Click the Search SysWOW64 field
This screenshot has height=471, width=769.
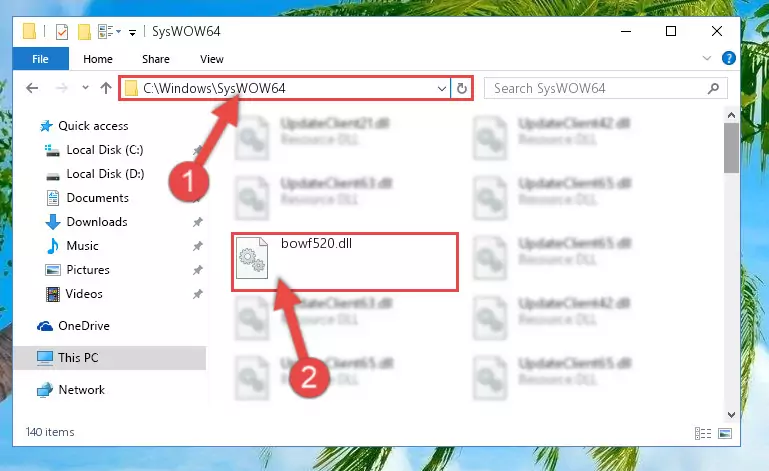605,88
